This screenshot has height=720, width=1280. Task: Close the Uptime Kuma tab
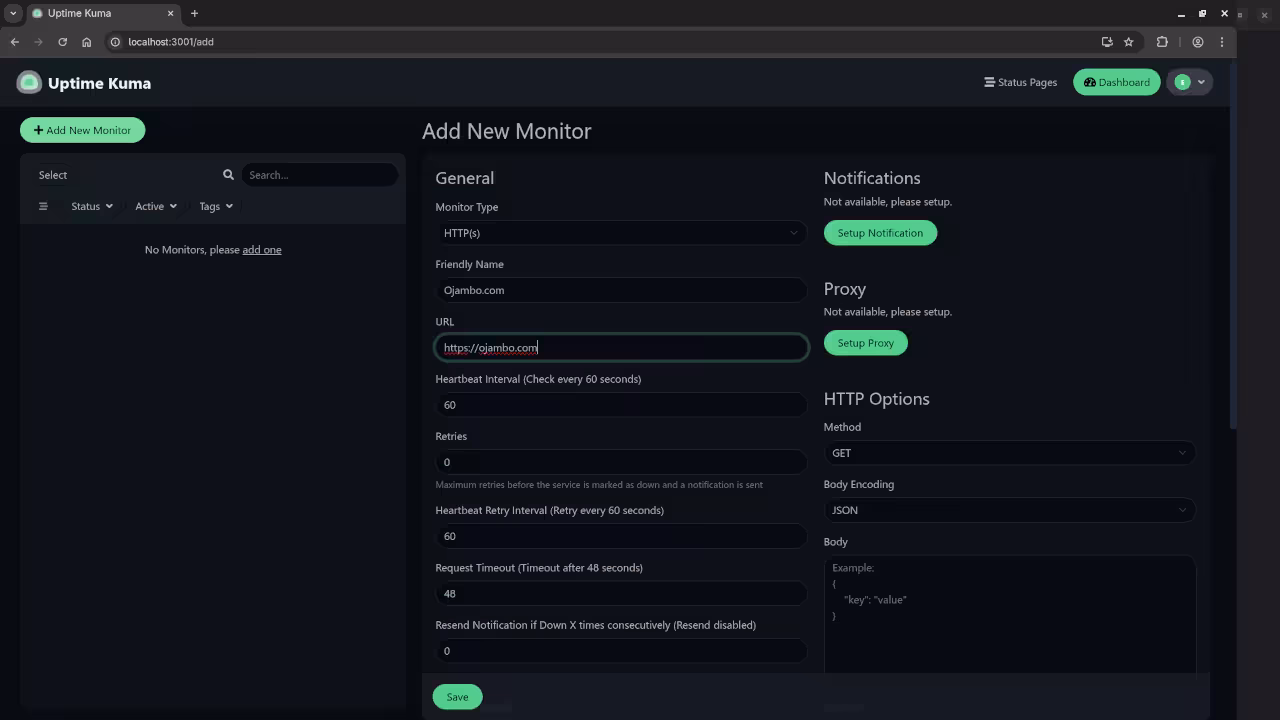click(170, 13)
